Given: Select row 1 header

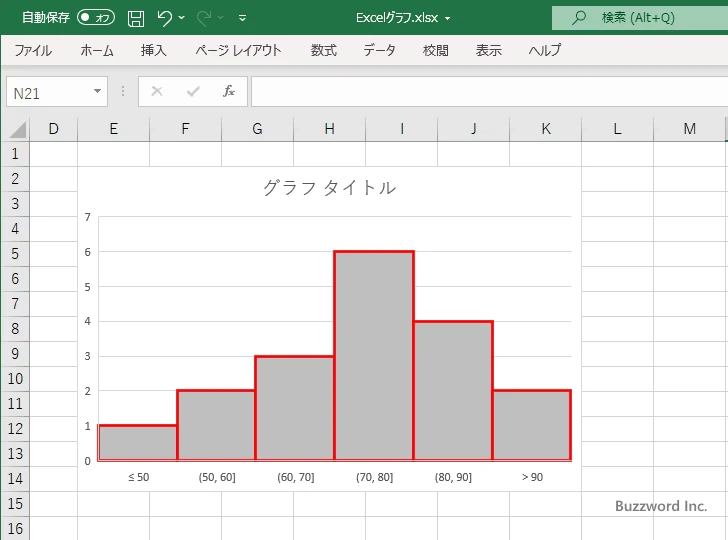Looking at the screenshot, I should point(15,154).
